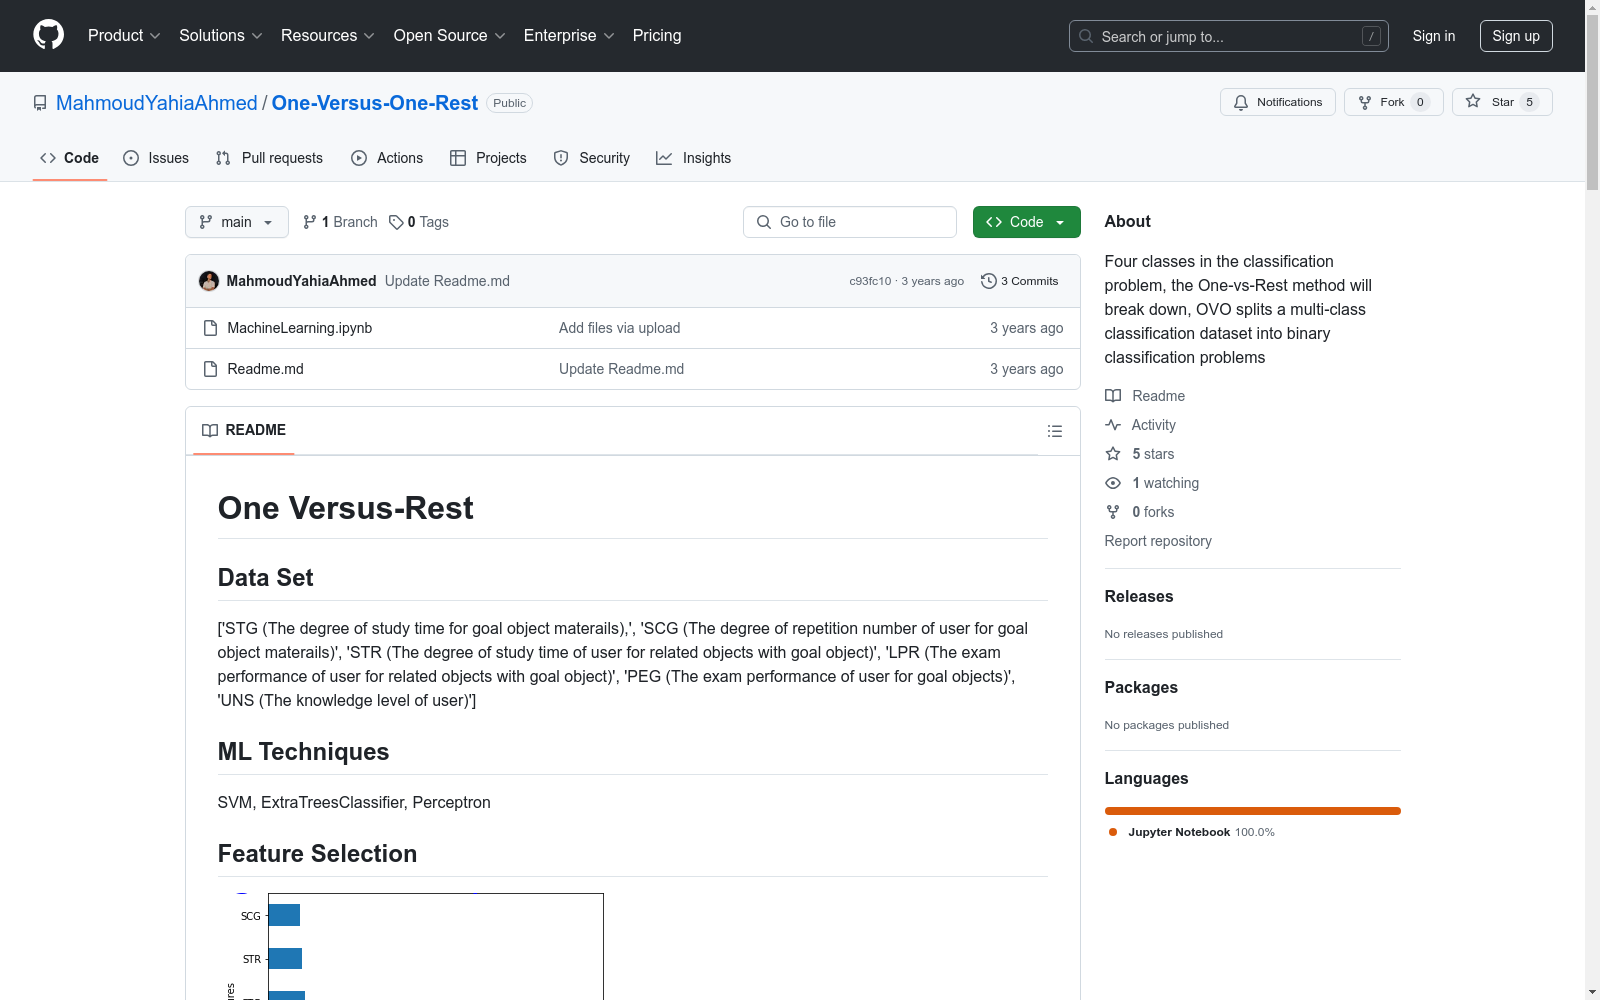The width and height of the screenshot is (1600, 1000).
Task: Click the MahmoudYahiaAhmed avatar image
Action: coord(209,281)
